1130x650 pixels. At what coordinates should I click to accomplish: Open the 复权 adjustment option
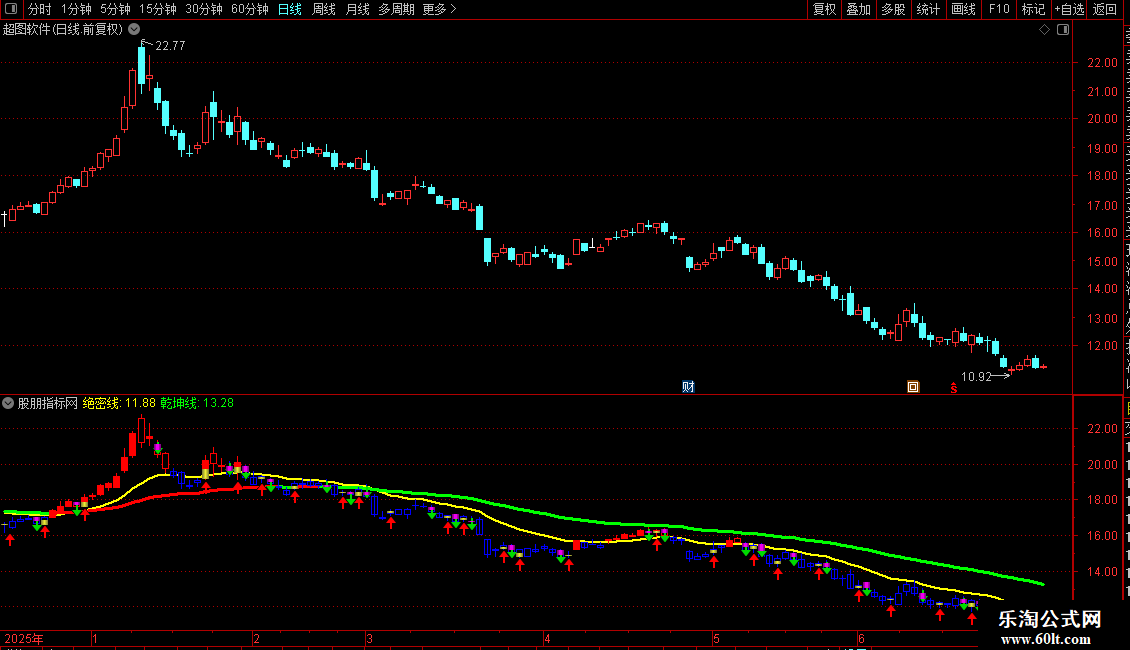pyautogui.click(x=824, y=9)
